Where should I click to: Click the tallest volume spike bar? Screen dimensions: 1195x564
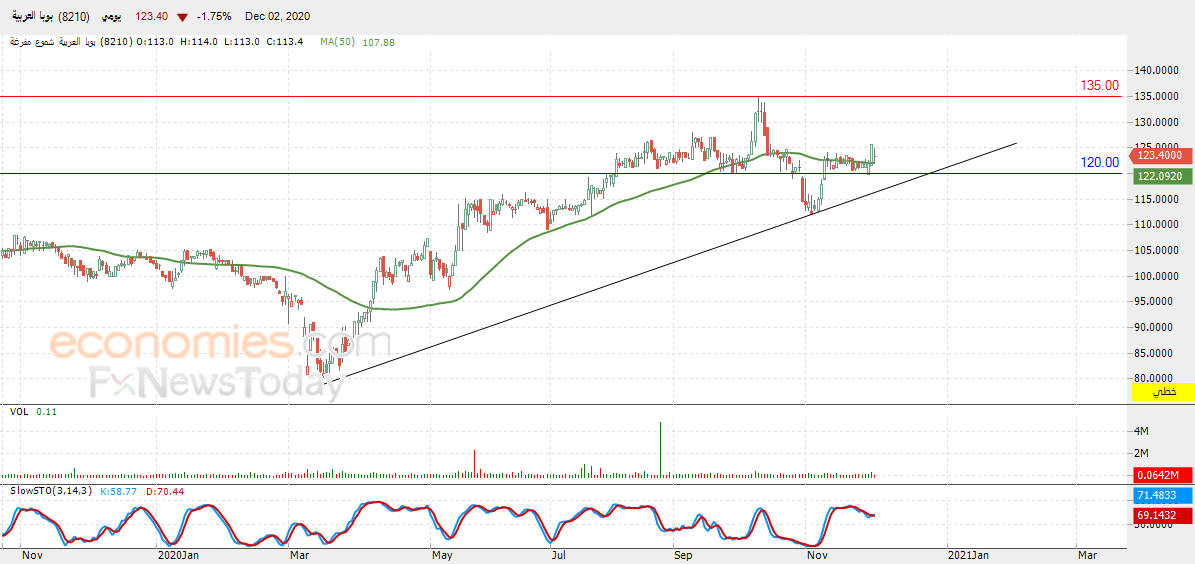point(661,450)
